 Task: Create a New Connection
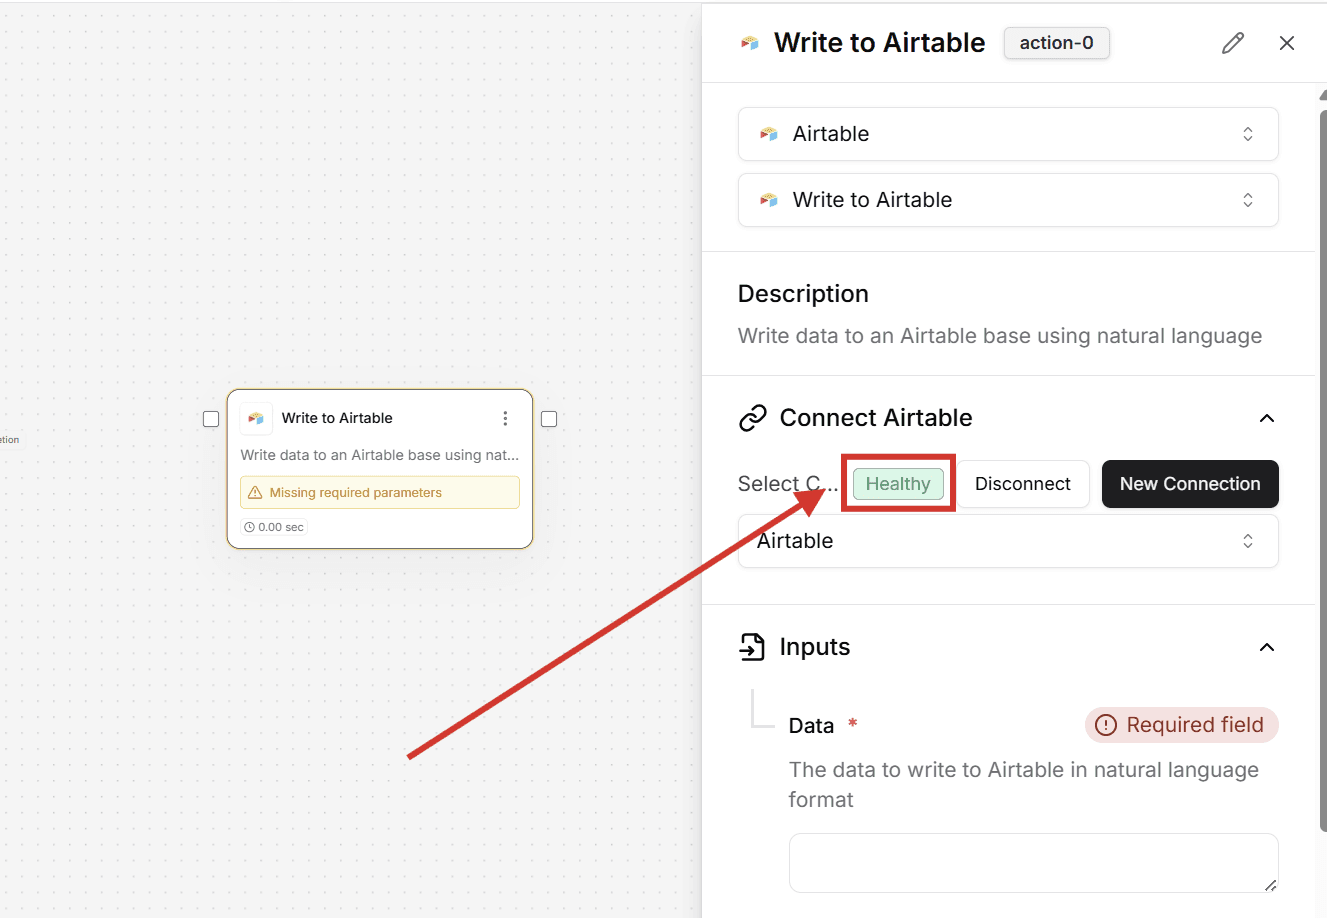pos(1190,484)
